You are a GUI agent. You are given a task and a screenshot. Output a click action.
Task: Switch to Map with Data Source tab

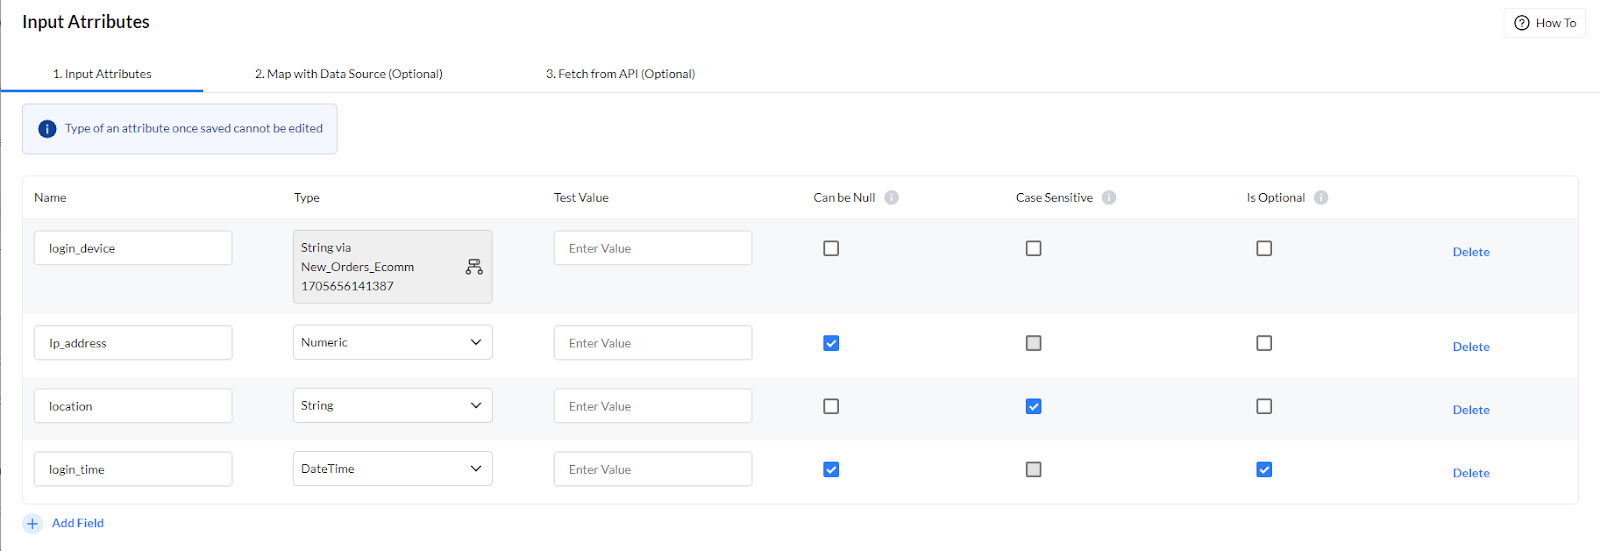[348, 74]
